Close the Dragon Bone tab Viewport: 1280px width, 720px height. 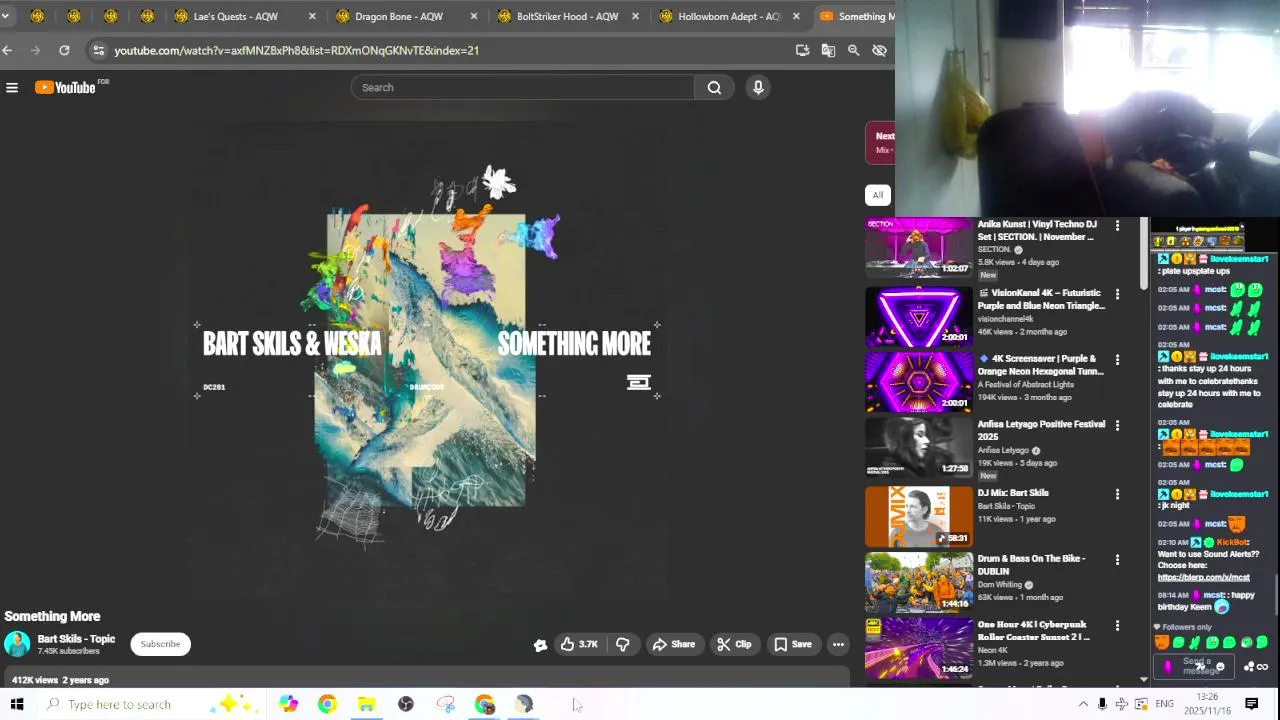coord(474,16)
